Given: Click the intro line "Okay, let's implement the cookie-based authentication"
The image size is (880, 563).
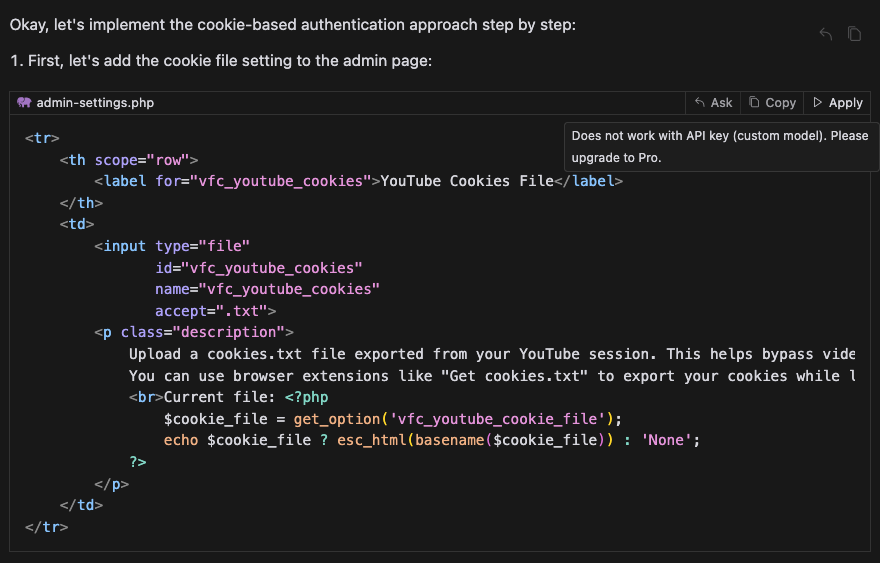Looking at the screenshot, I should (292, 25).
